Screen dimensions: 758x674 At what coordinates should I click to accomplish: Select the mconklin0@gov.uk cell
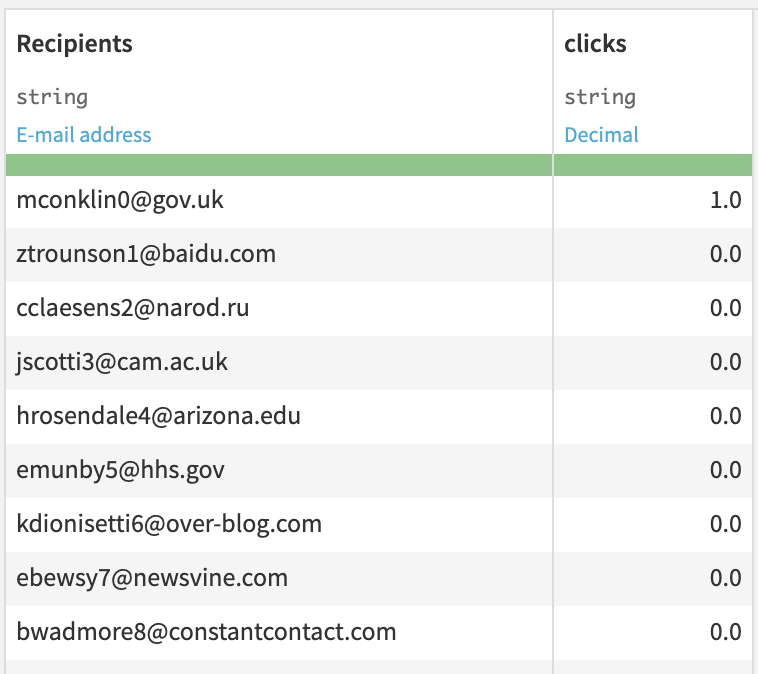tap(279, 200)
